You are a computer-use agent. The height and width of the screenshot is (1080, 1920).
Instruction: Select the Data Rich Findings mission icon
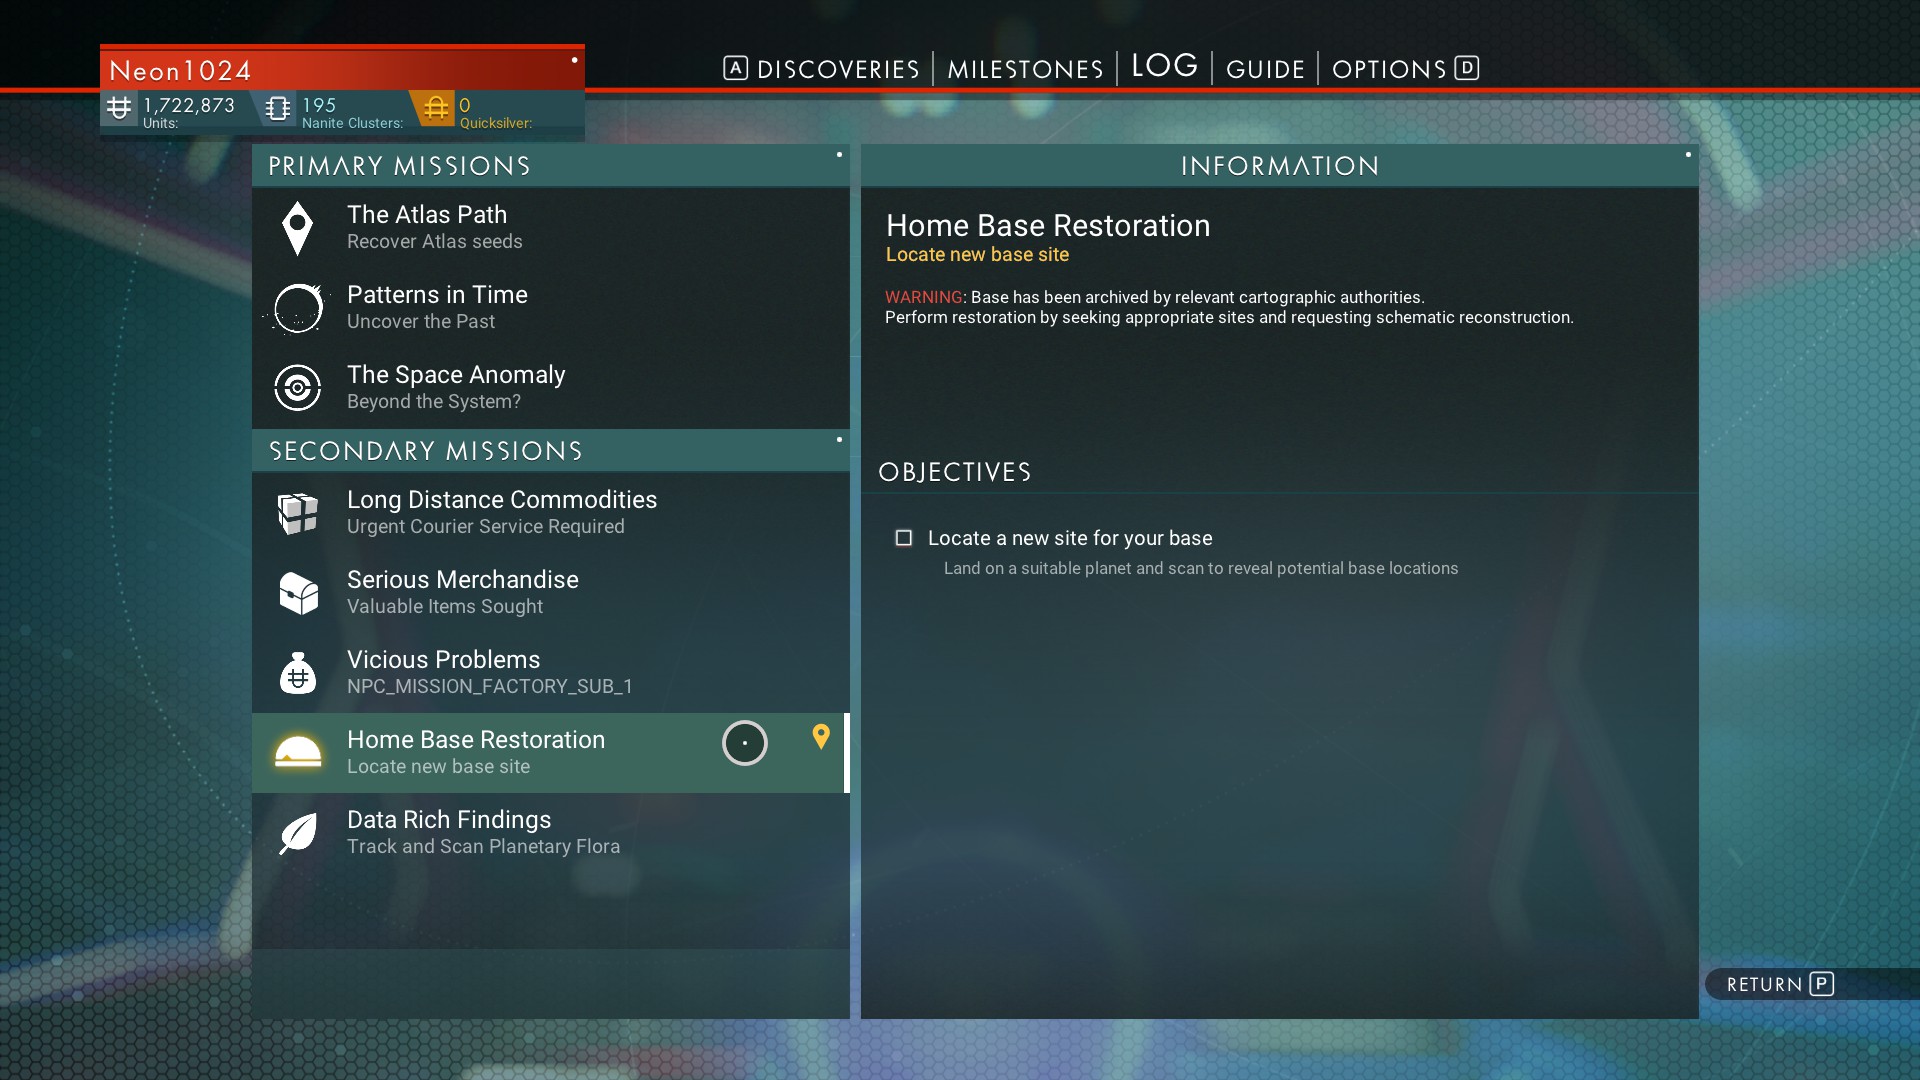pyautogui.click(x=297, y=829)
